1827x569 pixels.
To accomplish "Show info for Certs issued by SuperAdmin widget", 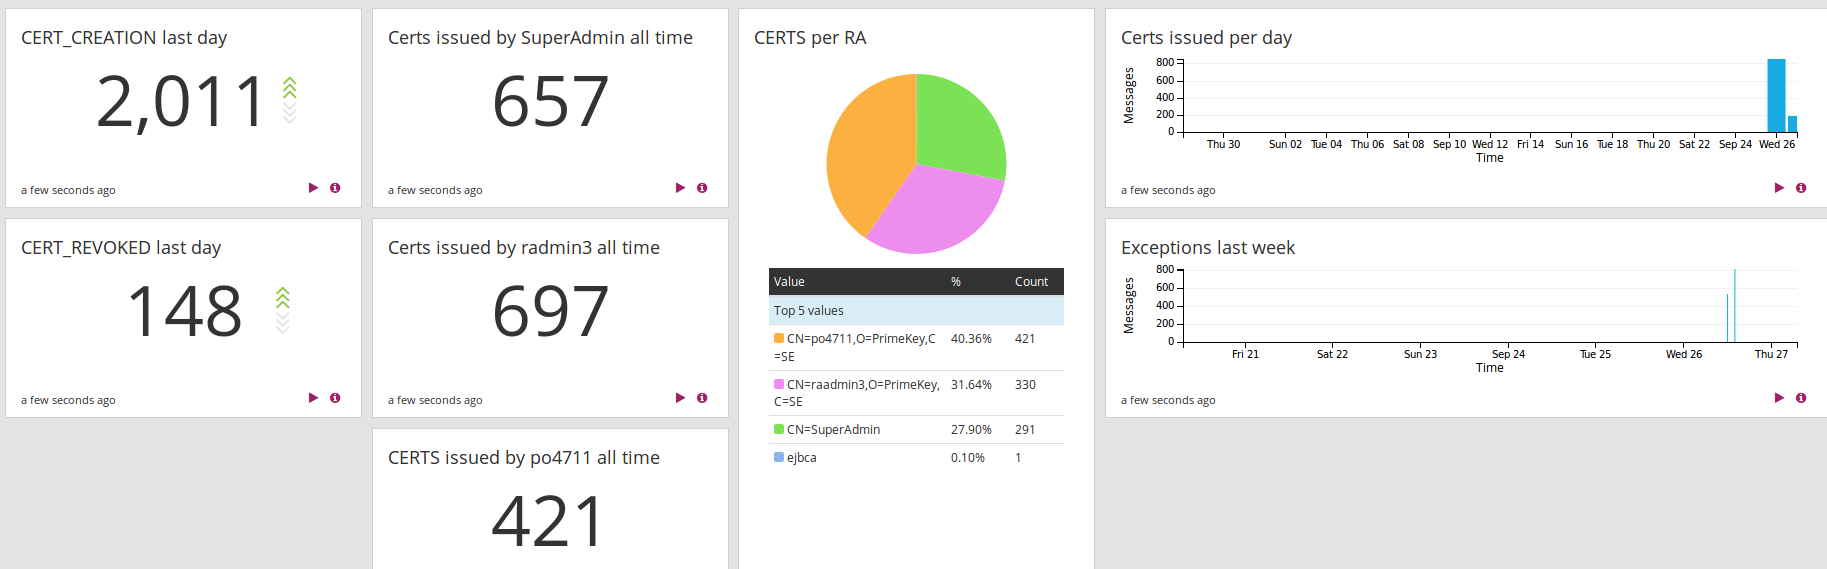I will pyautogui.click(x=702, y=188).
